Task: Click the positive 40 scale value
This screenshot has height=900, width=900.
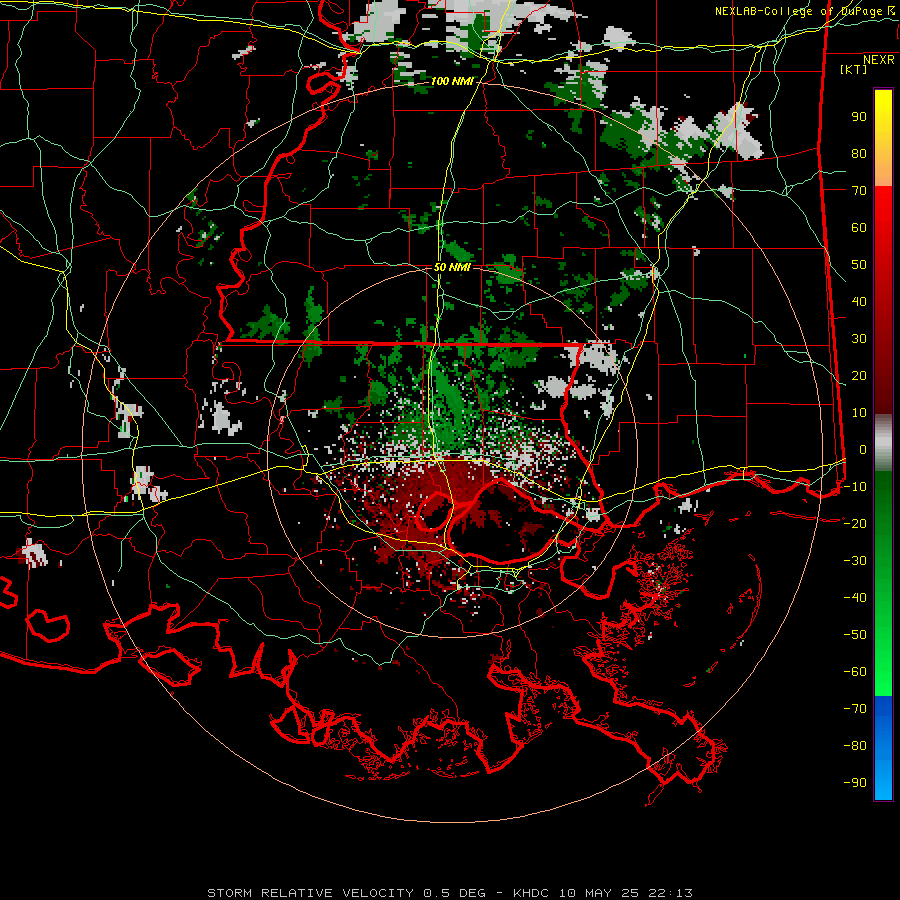Action: pyautogui.click(x=859, y=302)
